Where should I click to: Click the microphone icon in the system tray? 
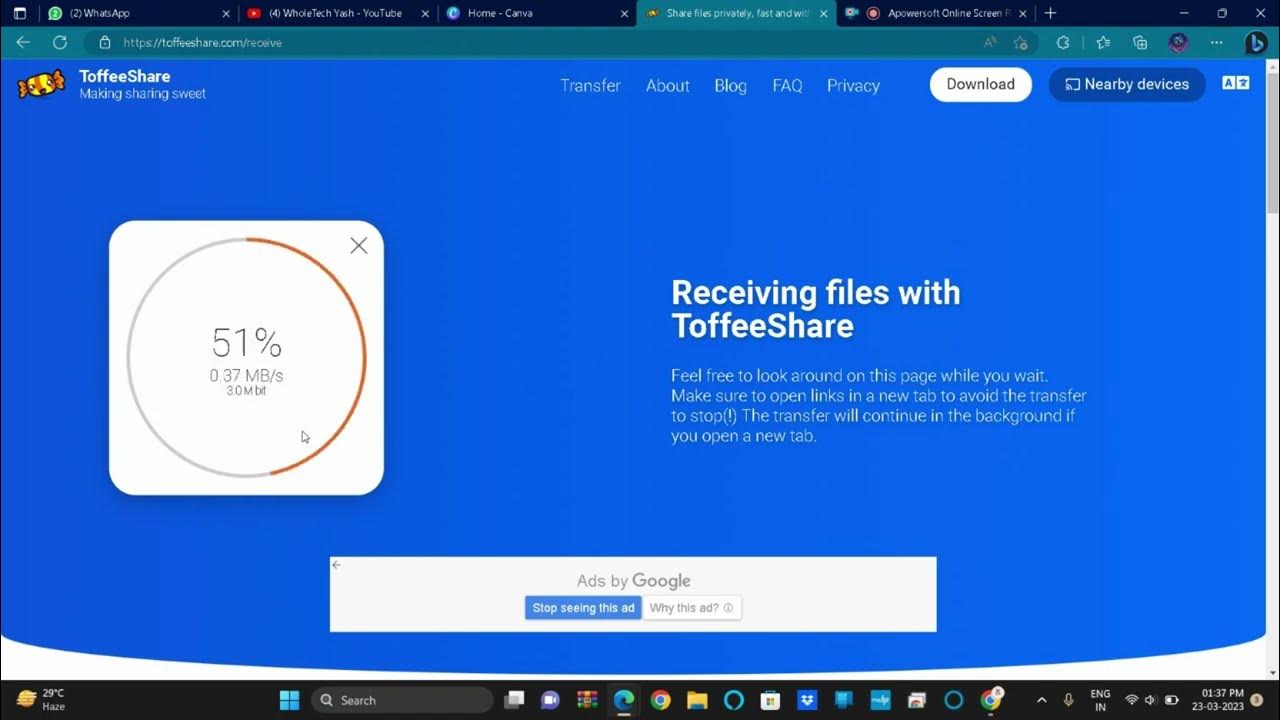[x=1069, y=700]
